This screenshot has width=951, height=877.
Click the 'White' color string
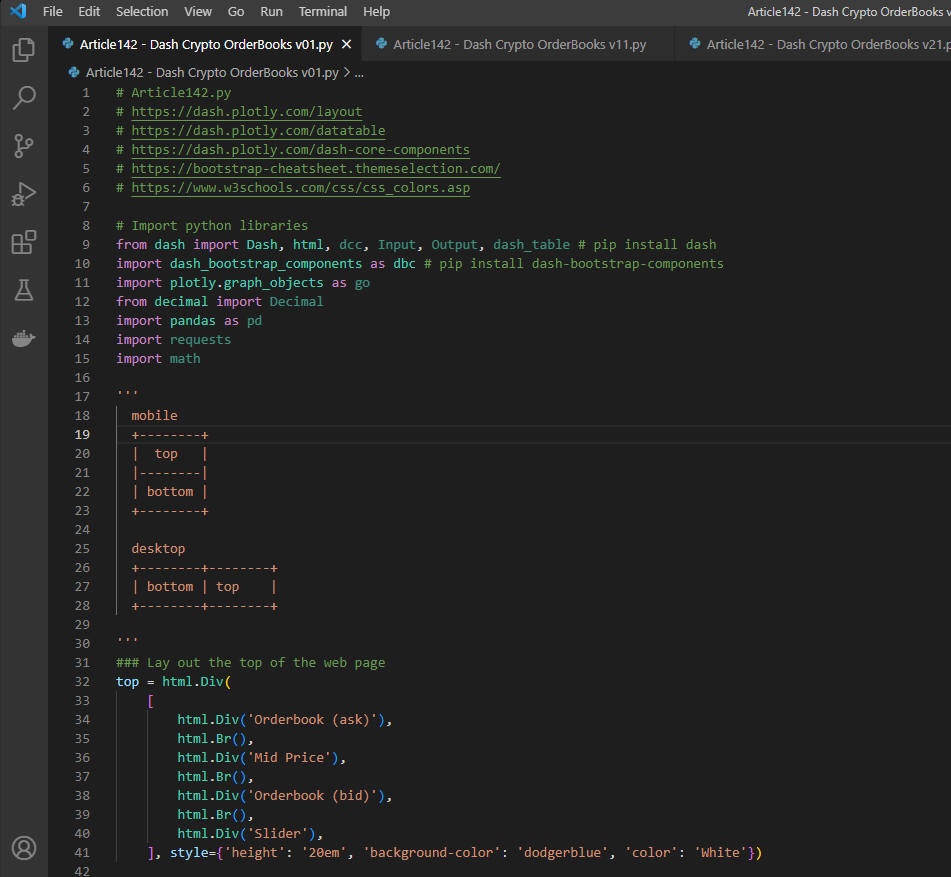720,852
